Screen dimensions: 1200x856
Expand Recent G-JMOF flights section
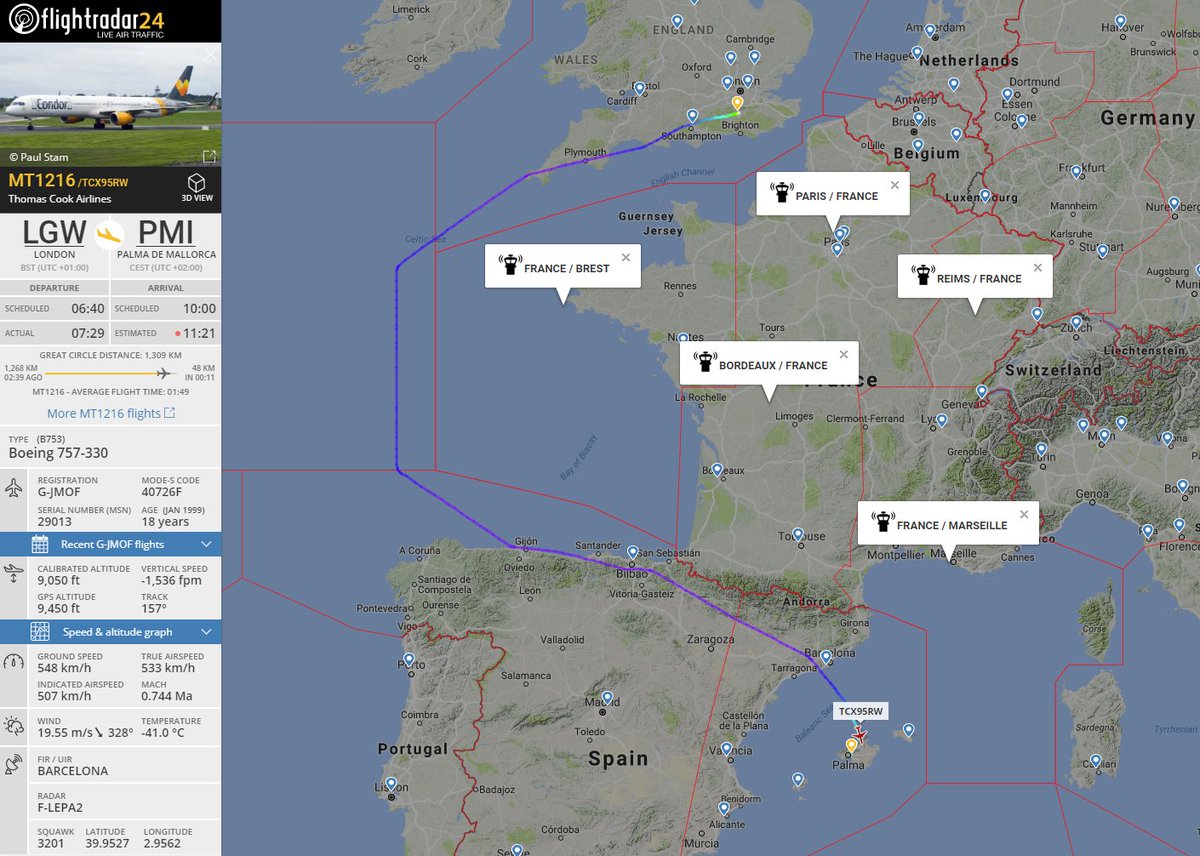110,544
